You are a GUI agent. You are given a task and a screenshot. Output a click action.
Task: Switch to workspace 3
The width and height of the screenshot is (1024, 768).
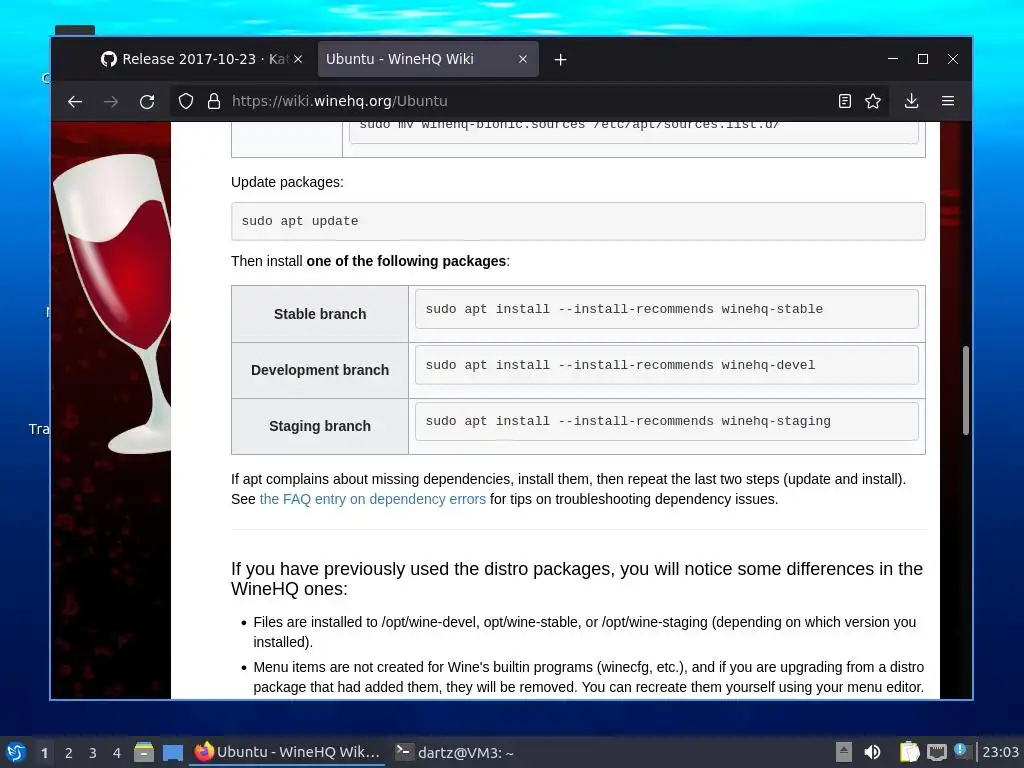pos(93,753)
